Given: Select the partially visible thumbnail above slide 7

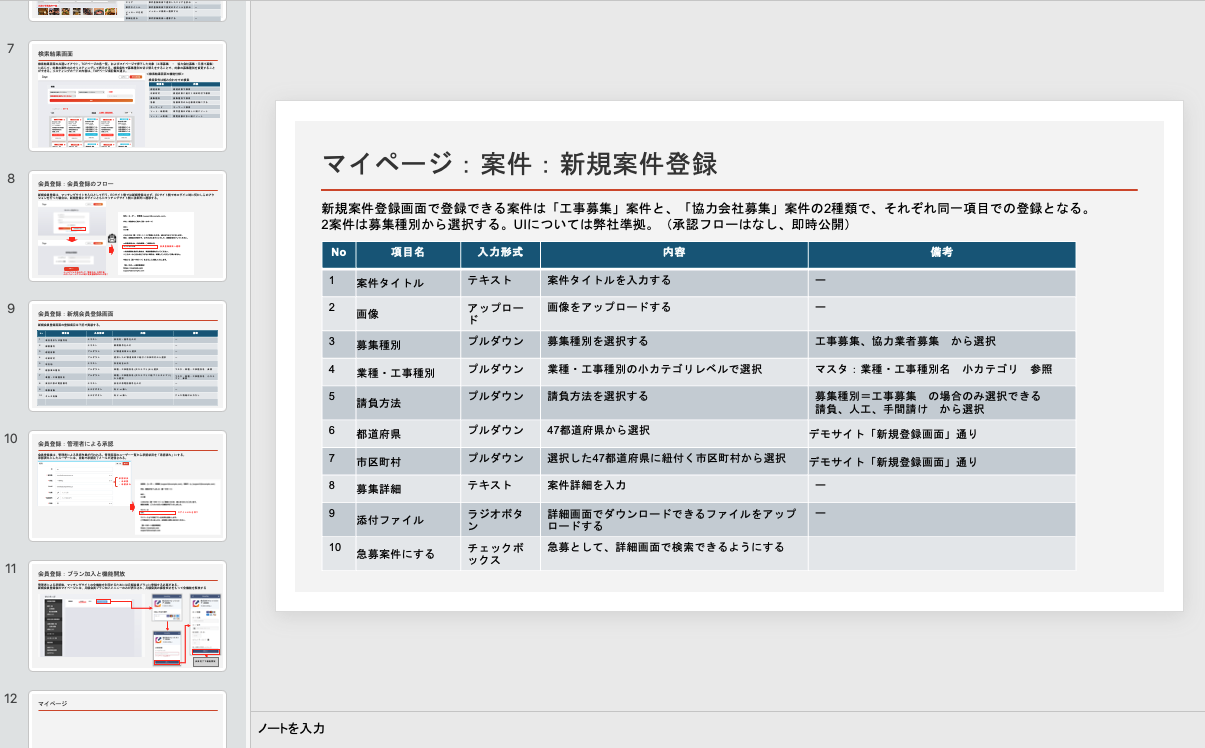Looking at the screenshot, I should point(128,10).
